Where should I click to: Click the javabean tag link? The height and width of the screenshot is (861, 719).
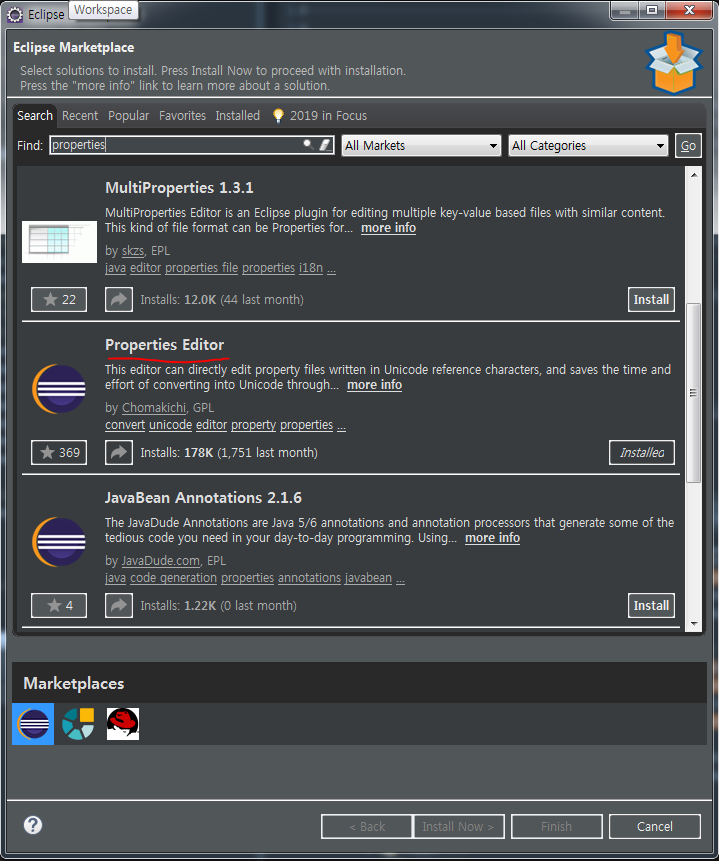click(369, 578)
